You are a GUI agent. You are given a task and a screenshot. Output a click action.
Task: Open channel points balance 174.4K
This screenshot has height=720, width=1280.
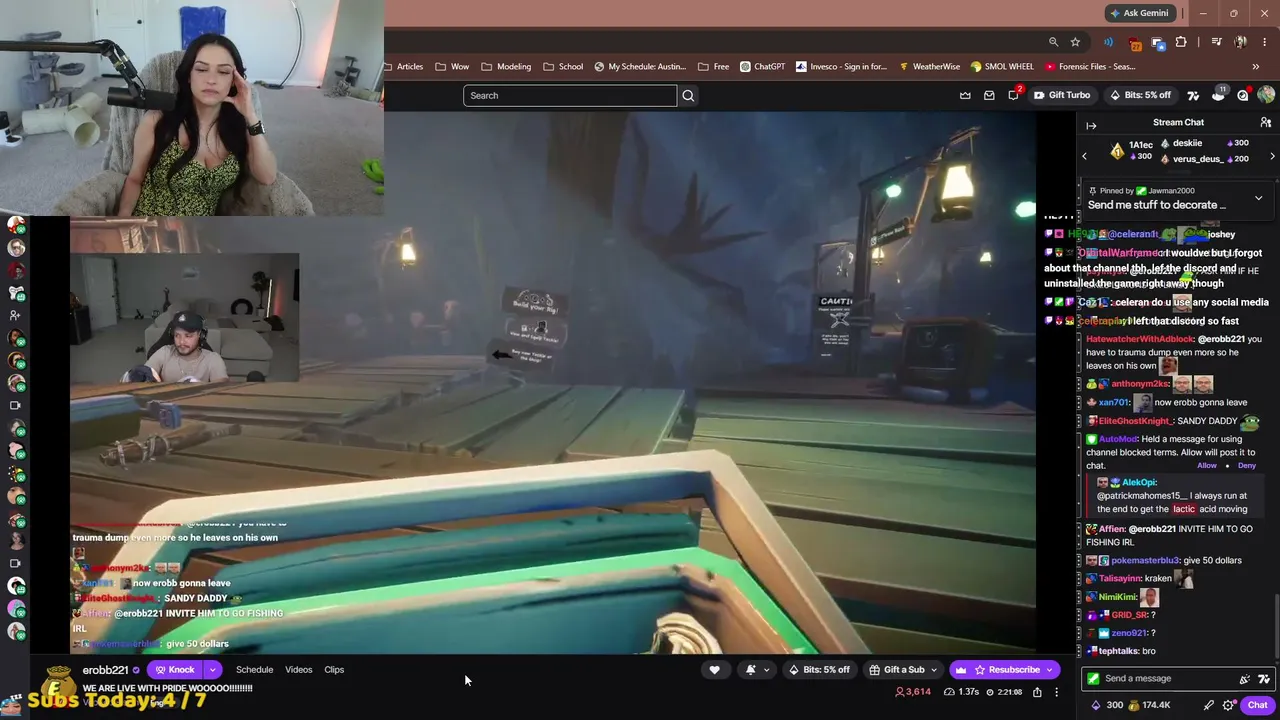tap(1150, 705)
